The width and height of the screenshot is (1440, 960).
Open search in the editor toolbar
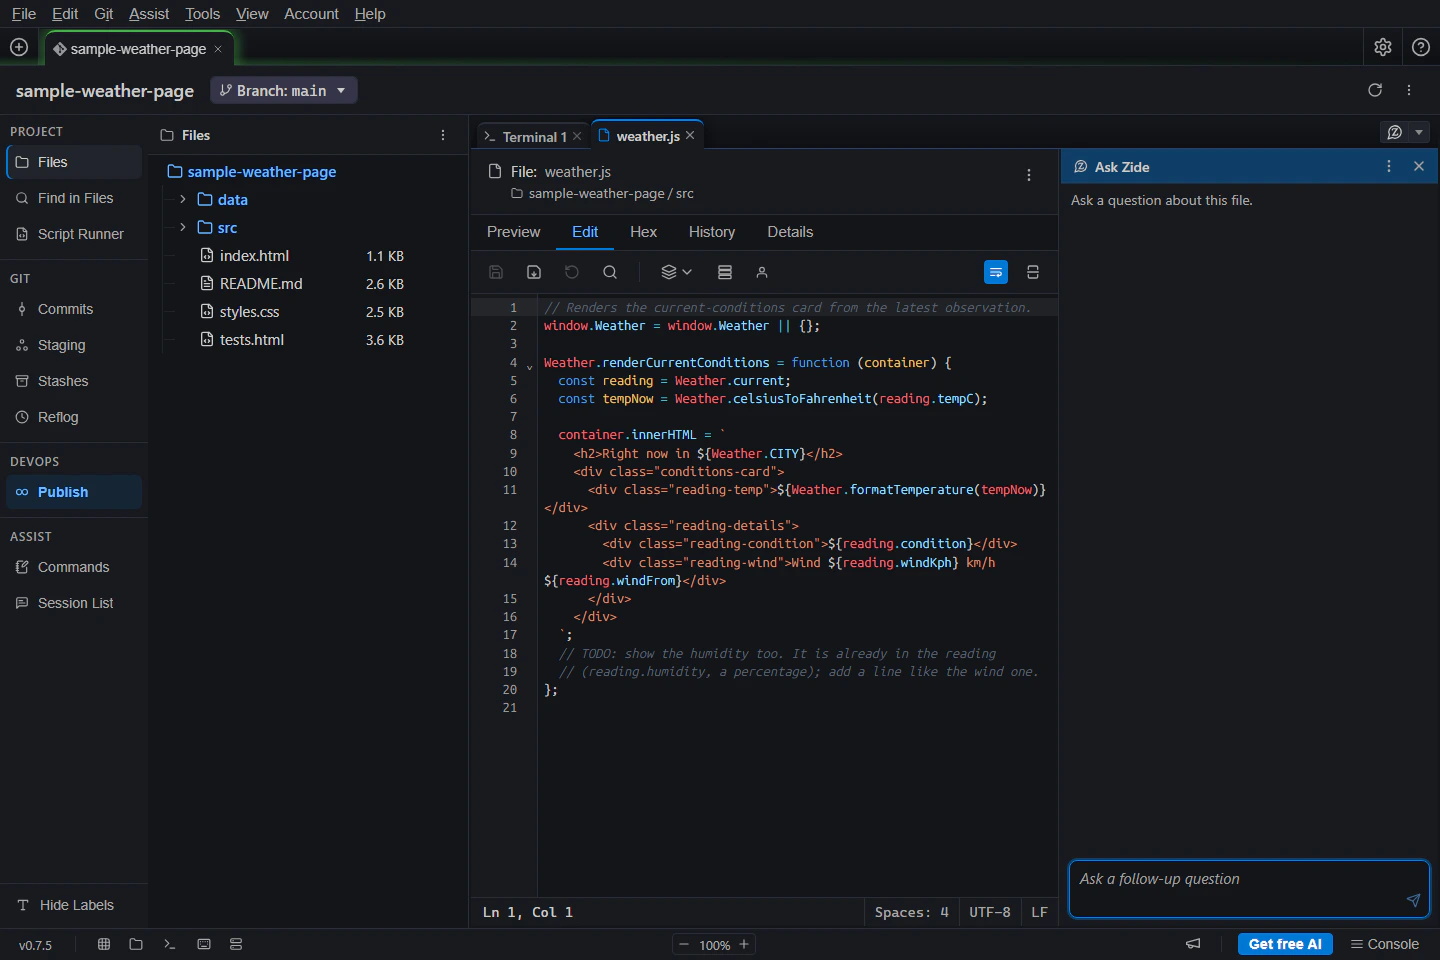(x=610, y=272)
